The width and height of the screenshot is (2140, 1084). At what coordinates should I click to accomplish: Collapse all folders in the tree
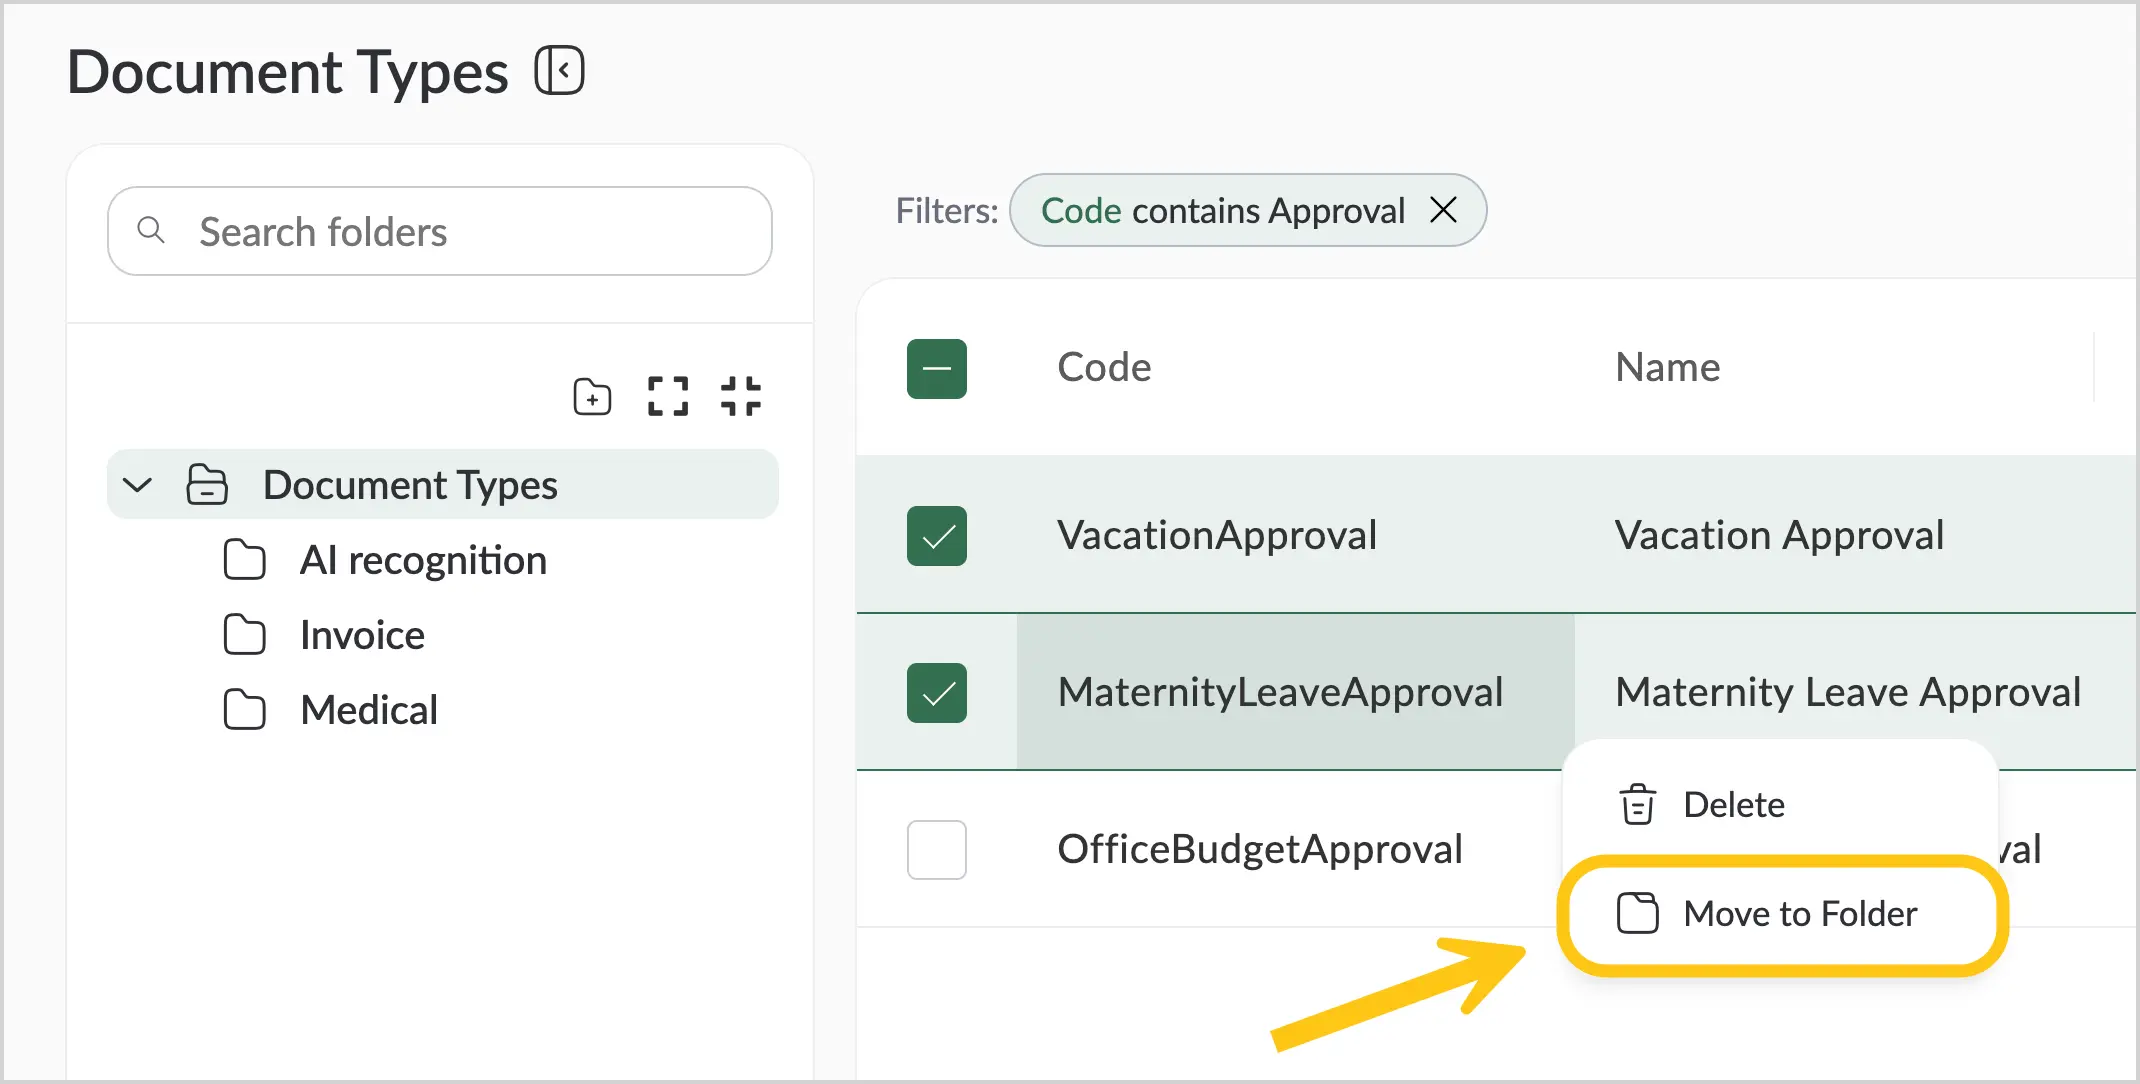[x=741, y=396]
